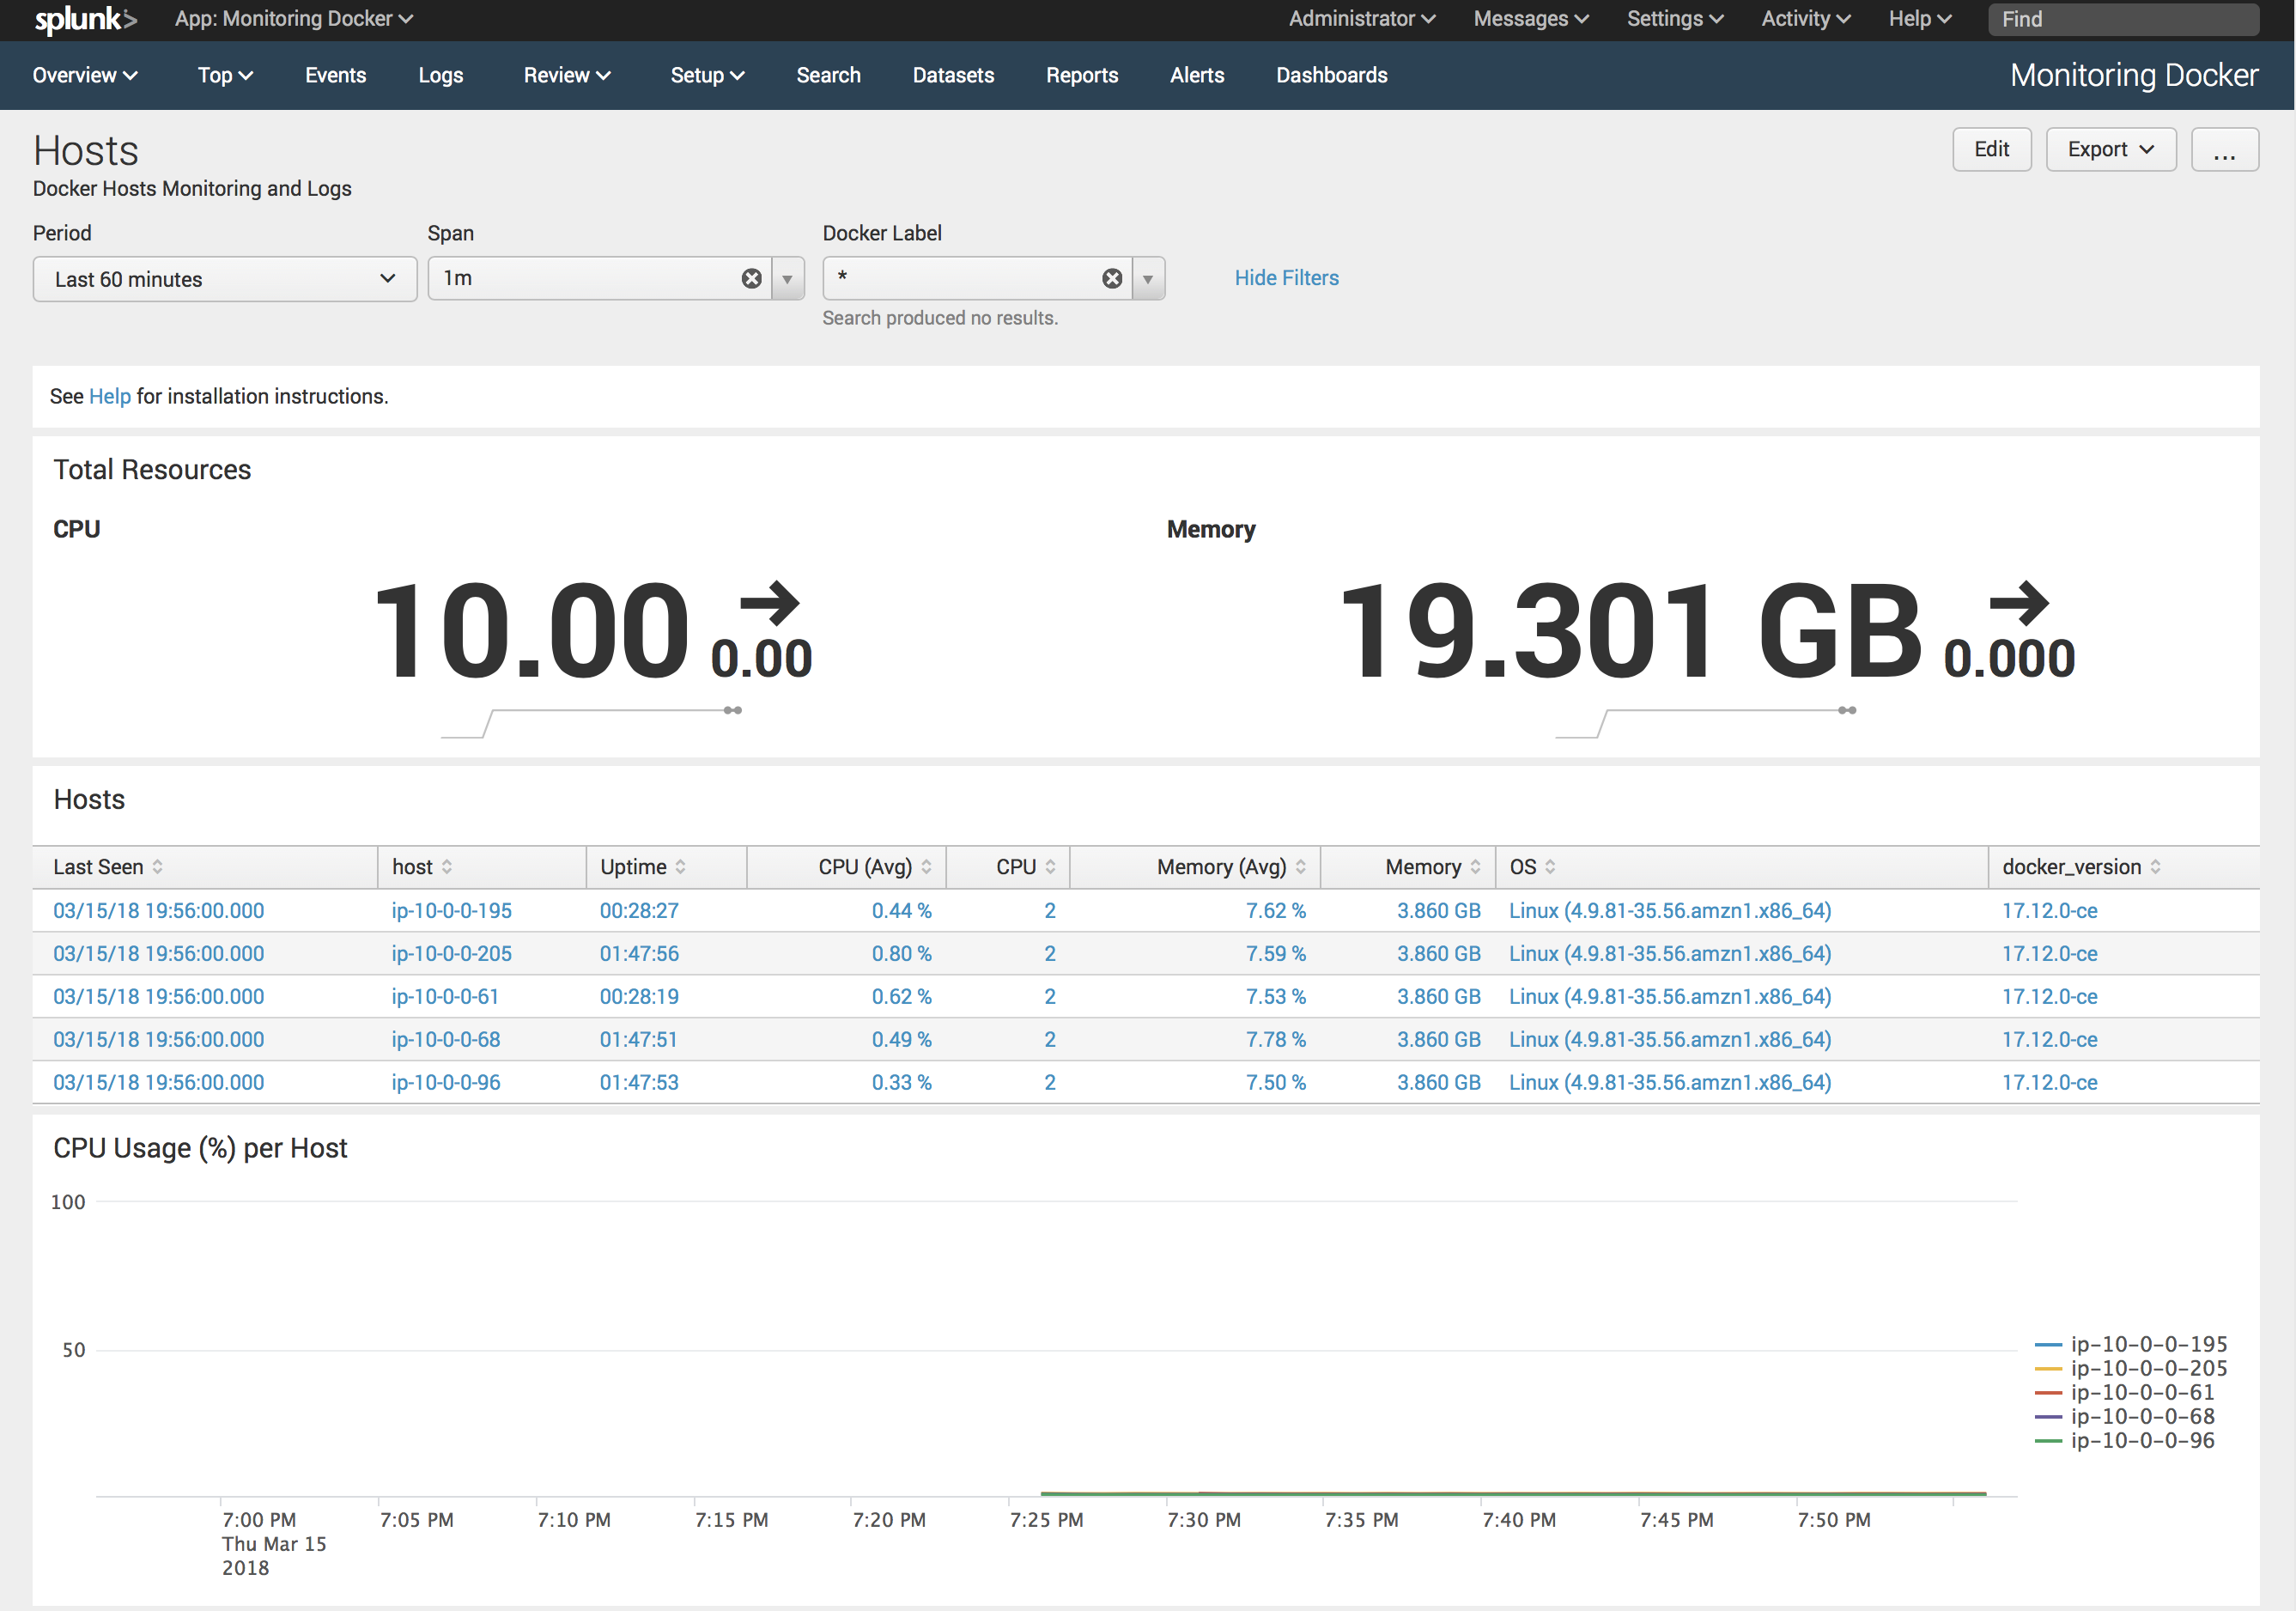Toggle ip-10-0-0-96 legend color swatch
The width and height of the screenshot is (2296, 1611).
[x=2048, y=1441]
